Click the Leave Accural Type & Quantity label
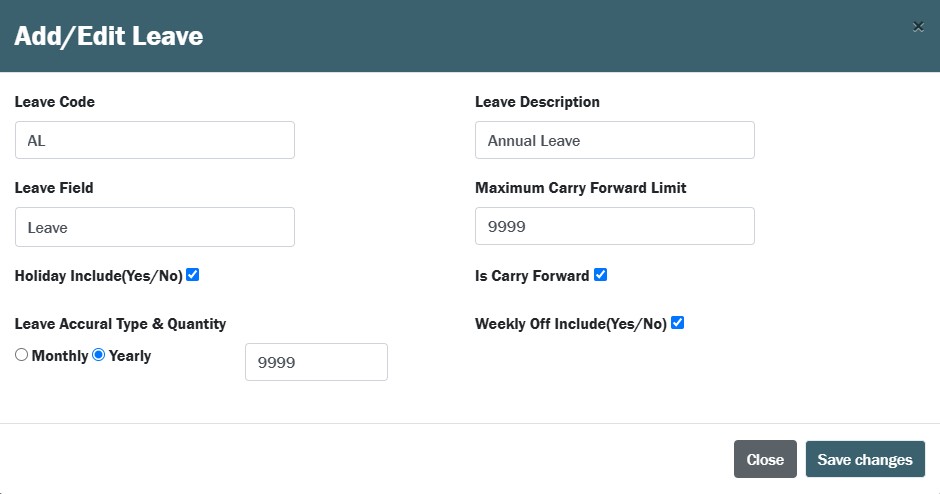The image size is (940, 494). click(120, 324)
